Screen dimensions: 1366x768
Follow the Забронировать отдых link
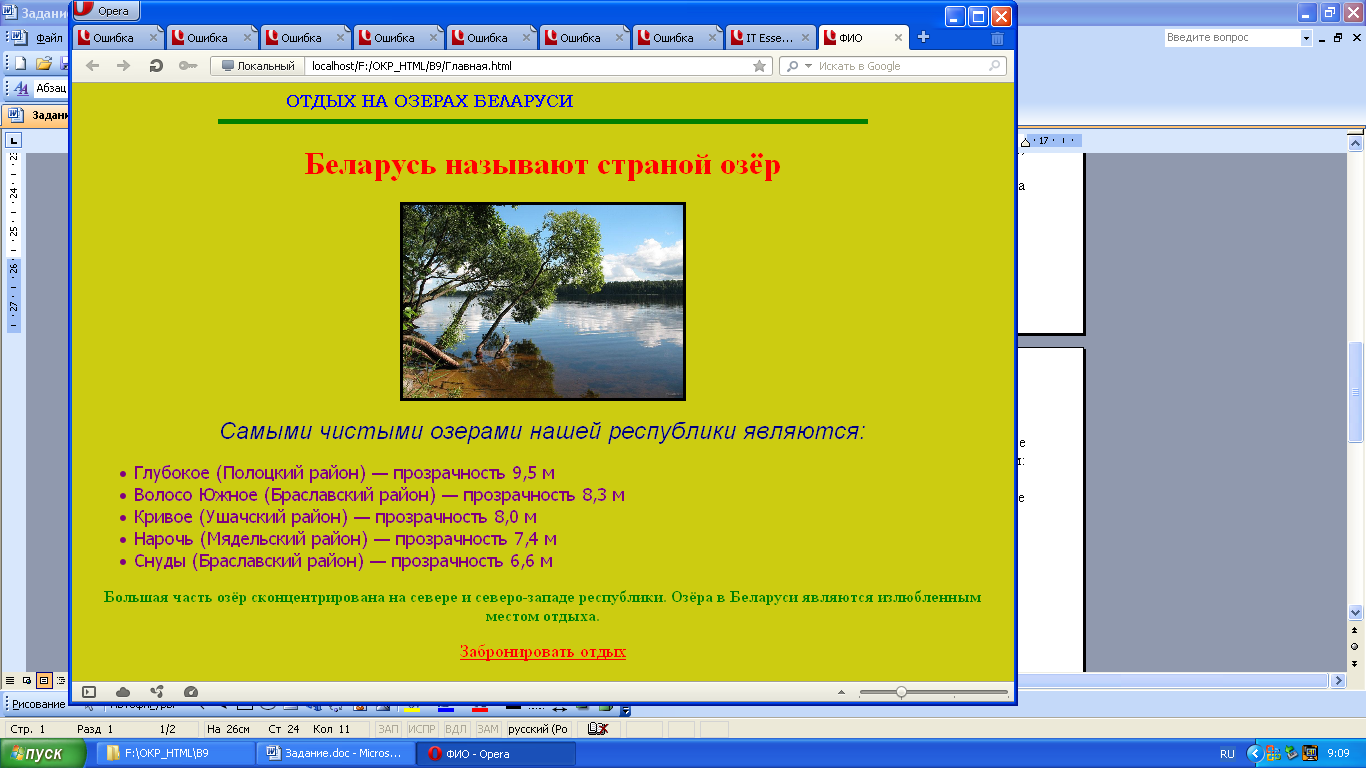(543, 652)
